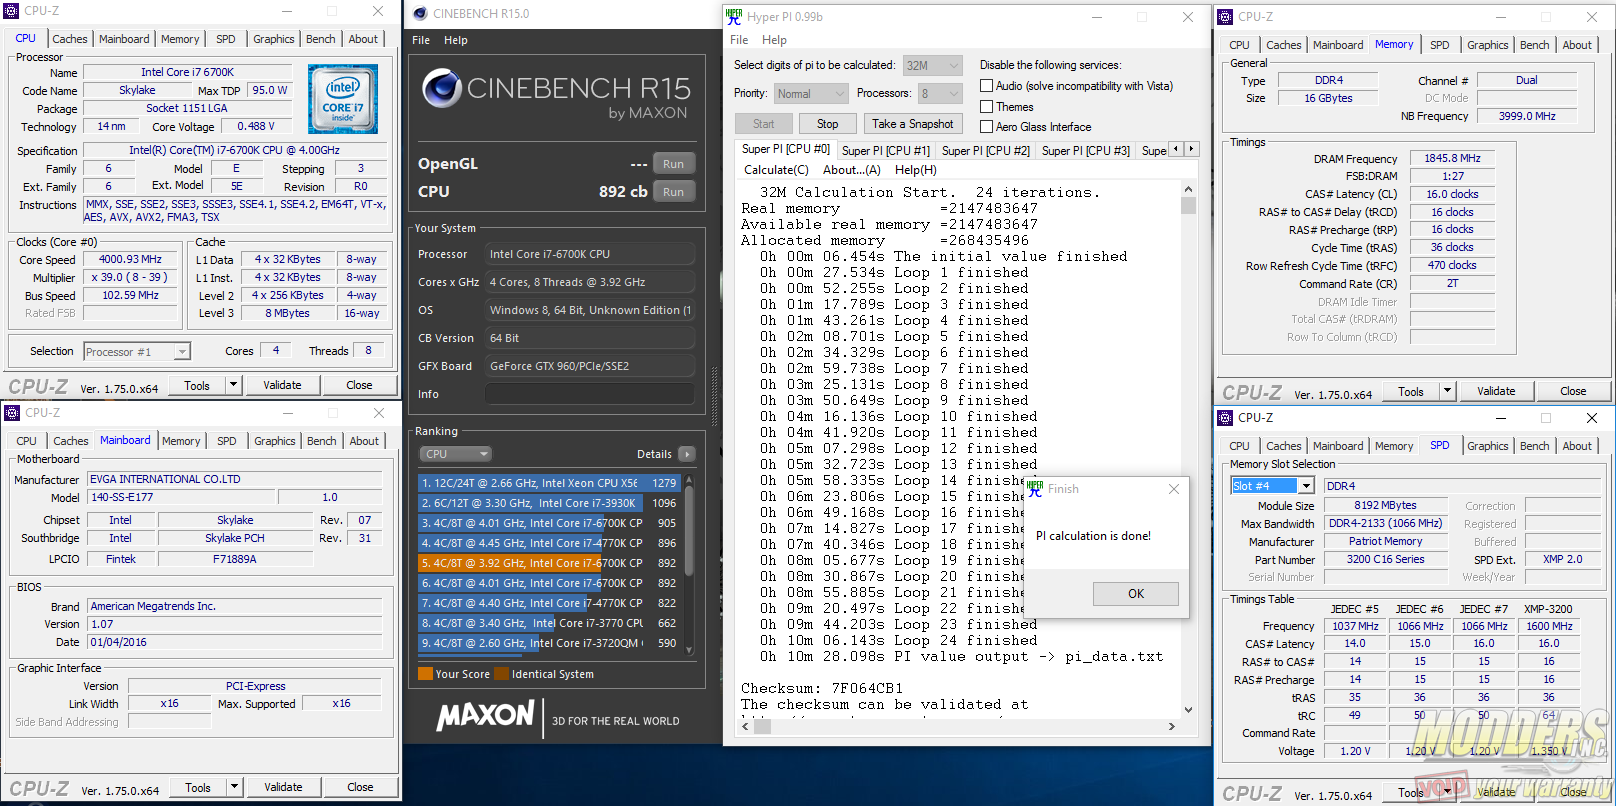Expand the Tools dropdown arrow in the Mainboard tab window
The width and height of the screenshot is (1616, 806).
[234, 787]
